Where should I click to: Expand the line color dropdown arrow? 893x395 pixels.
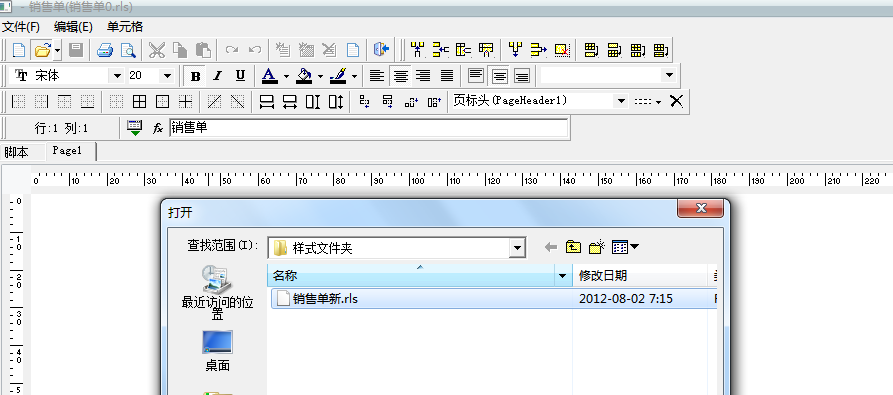pos(354,76)
